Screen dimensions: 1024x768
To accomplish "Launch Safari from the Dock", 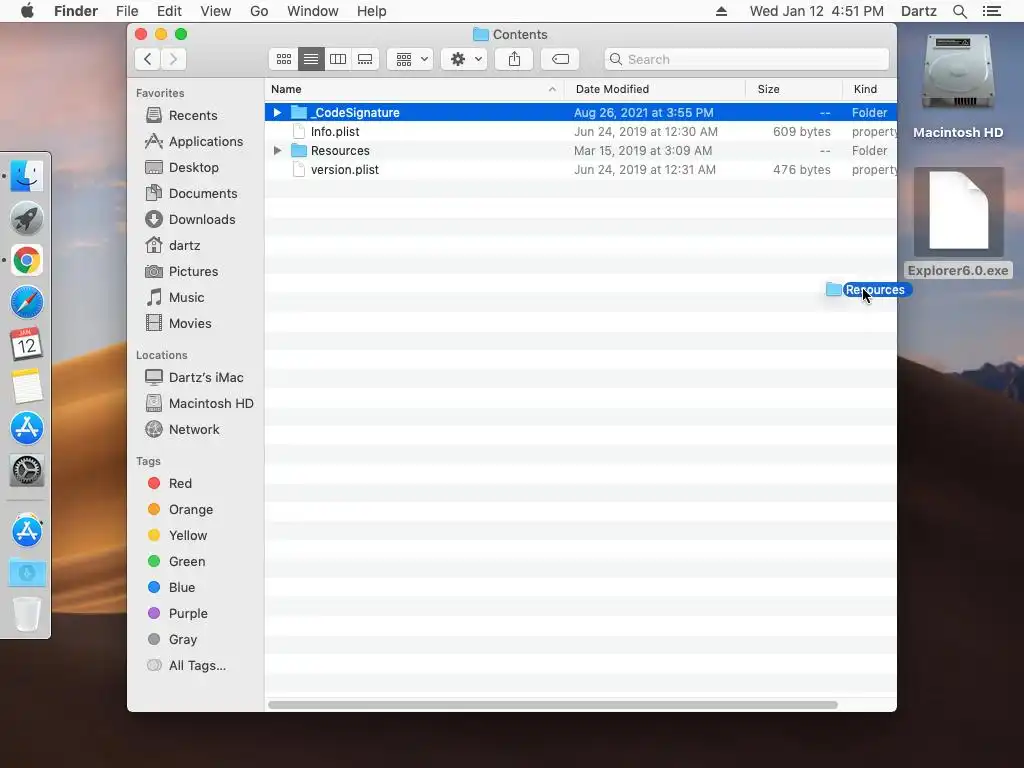I will (x=27, y=302).
